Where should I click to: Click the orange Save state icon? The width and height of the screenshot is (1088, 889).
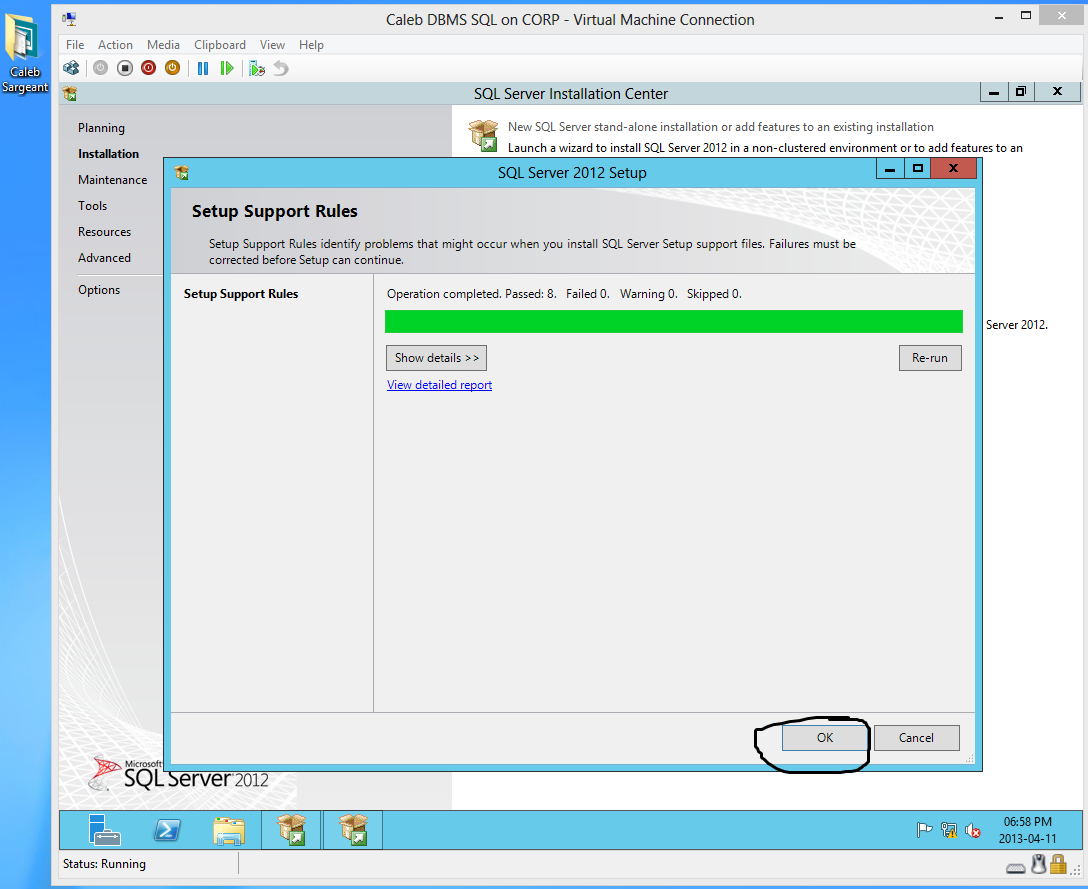pos(172,68)
